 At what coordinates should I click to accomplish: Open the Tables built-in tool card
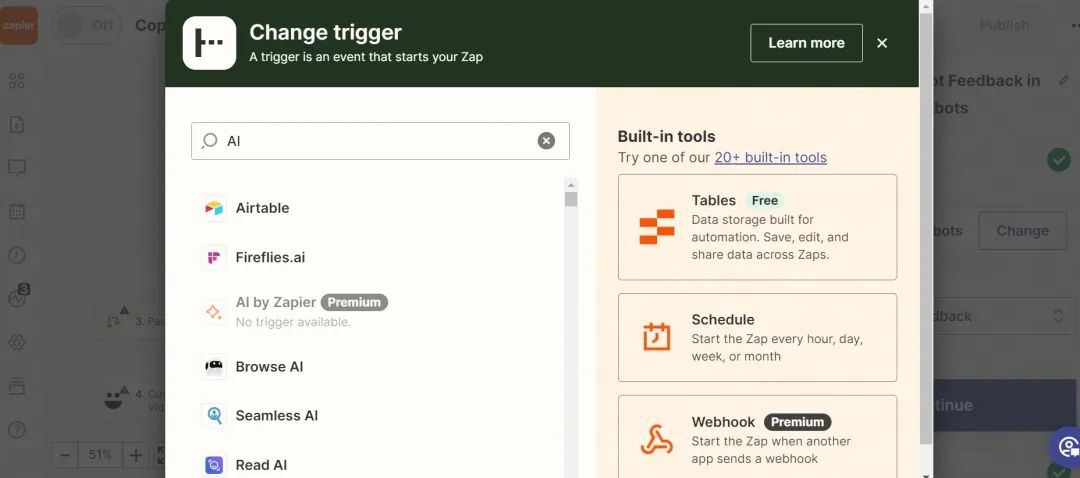(757, 227)
